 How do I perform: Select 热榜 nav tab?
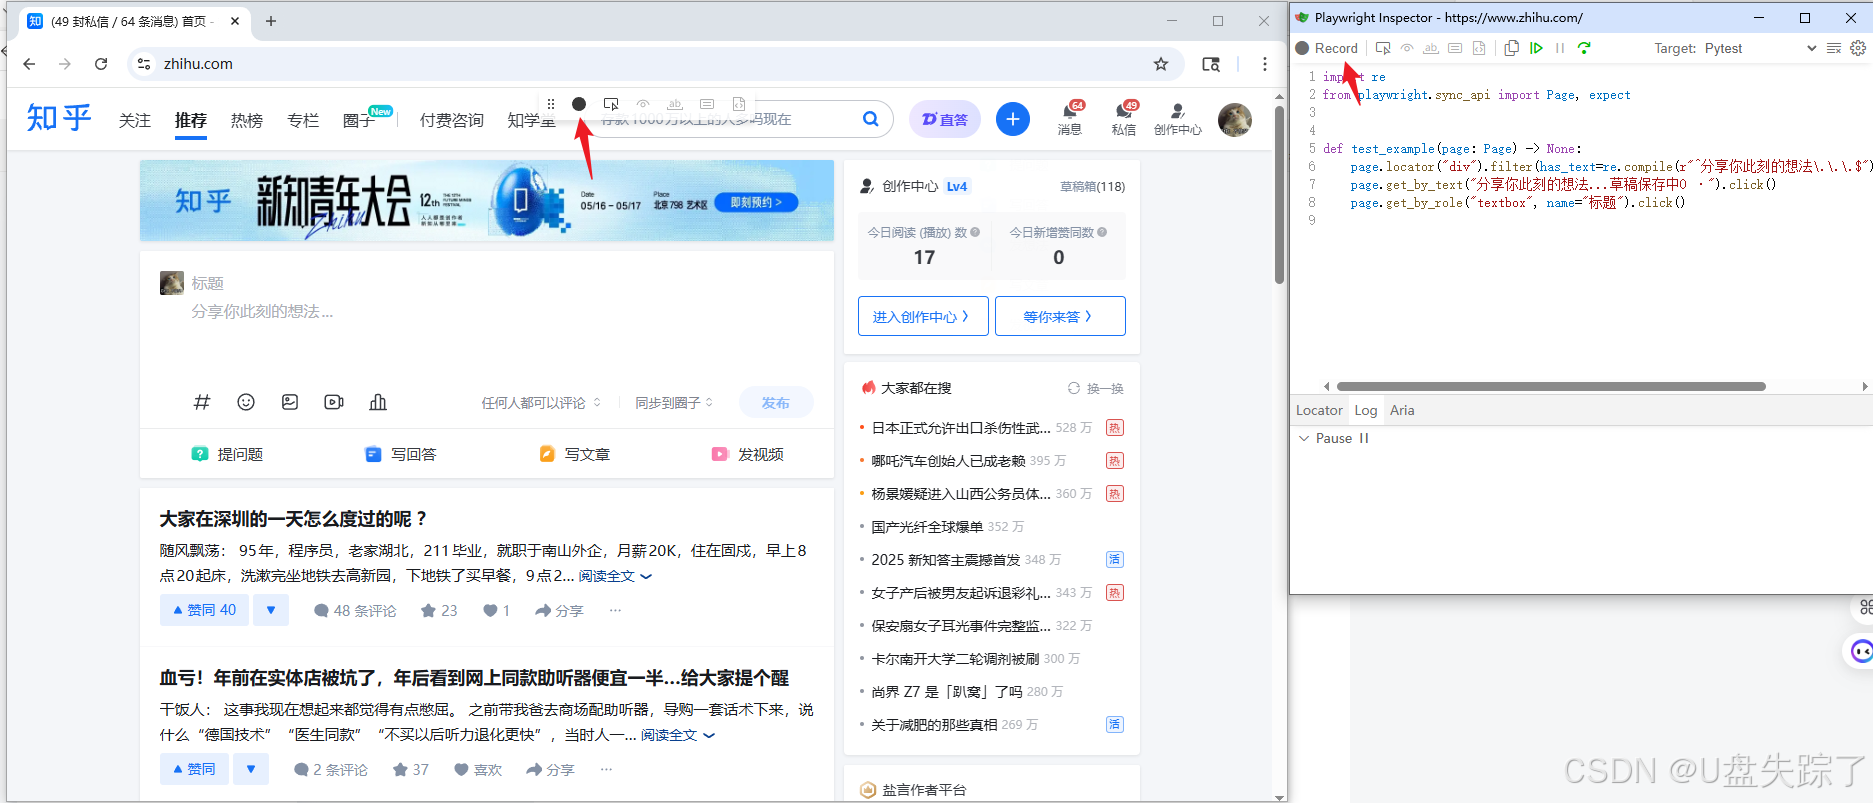point(247,120)
